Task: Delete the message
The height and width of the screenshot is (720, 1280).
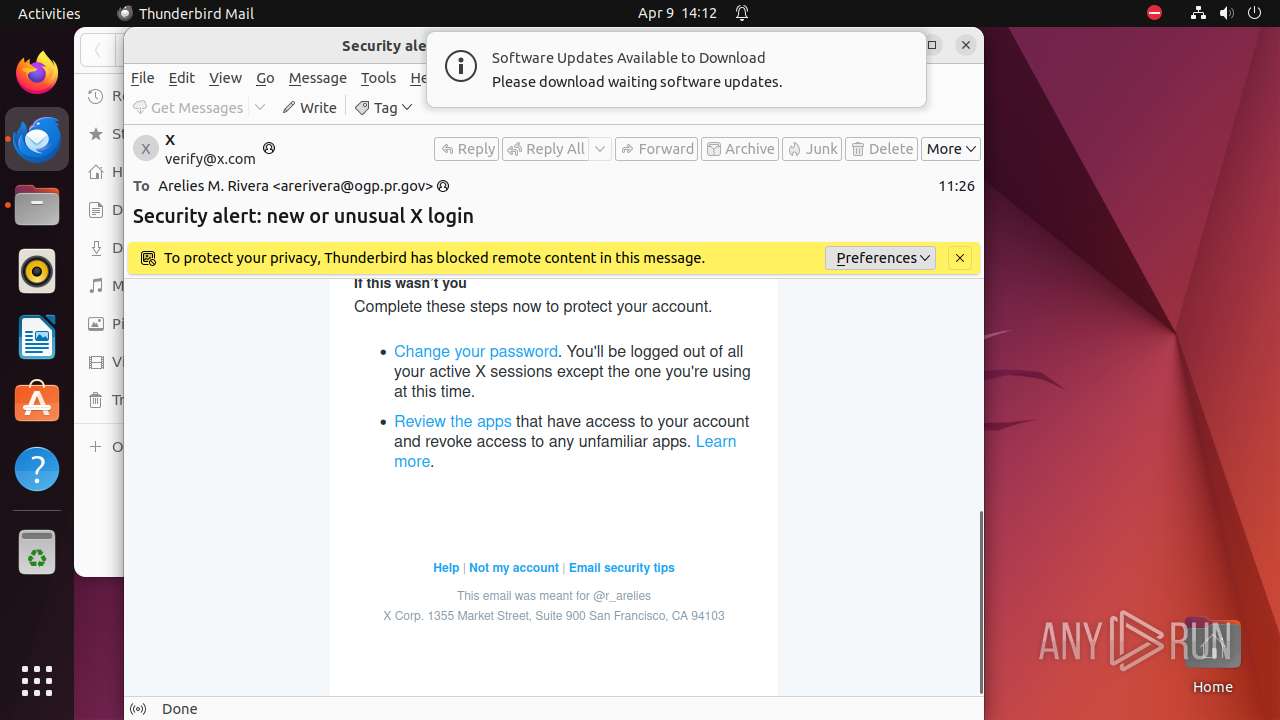Action: (881, 149)
